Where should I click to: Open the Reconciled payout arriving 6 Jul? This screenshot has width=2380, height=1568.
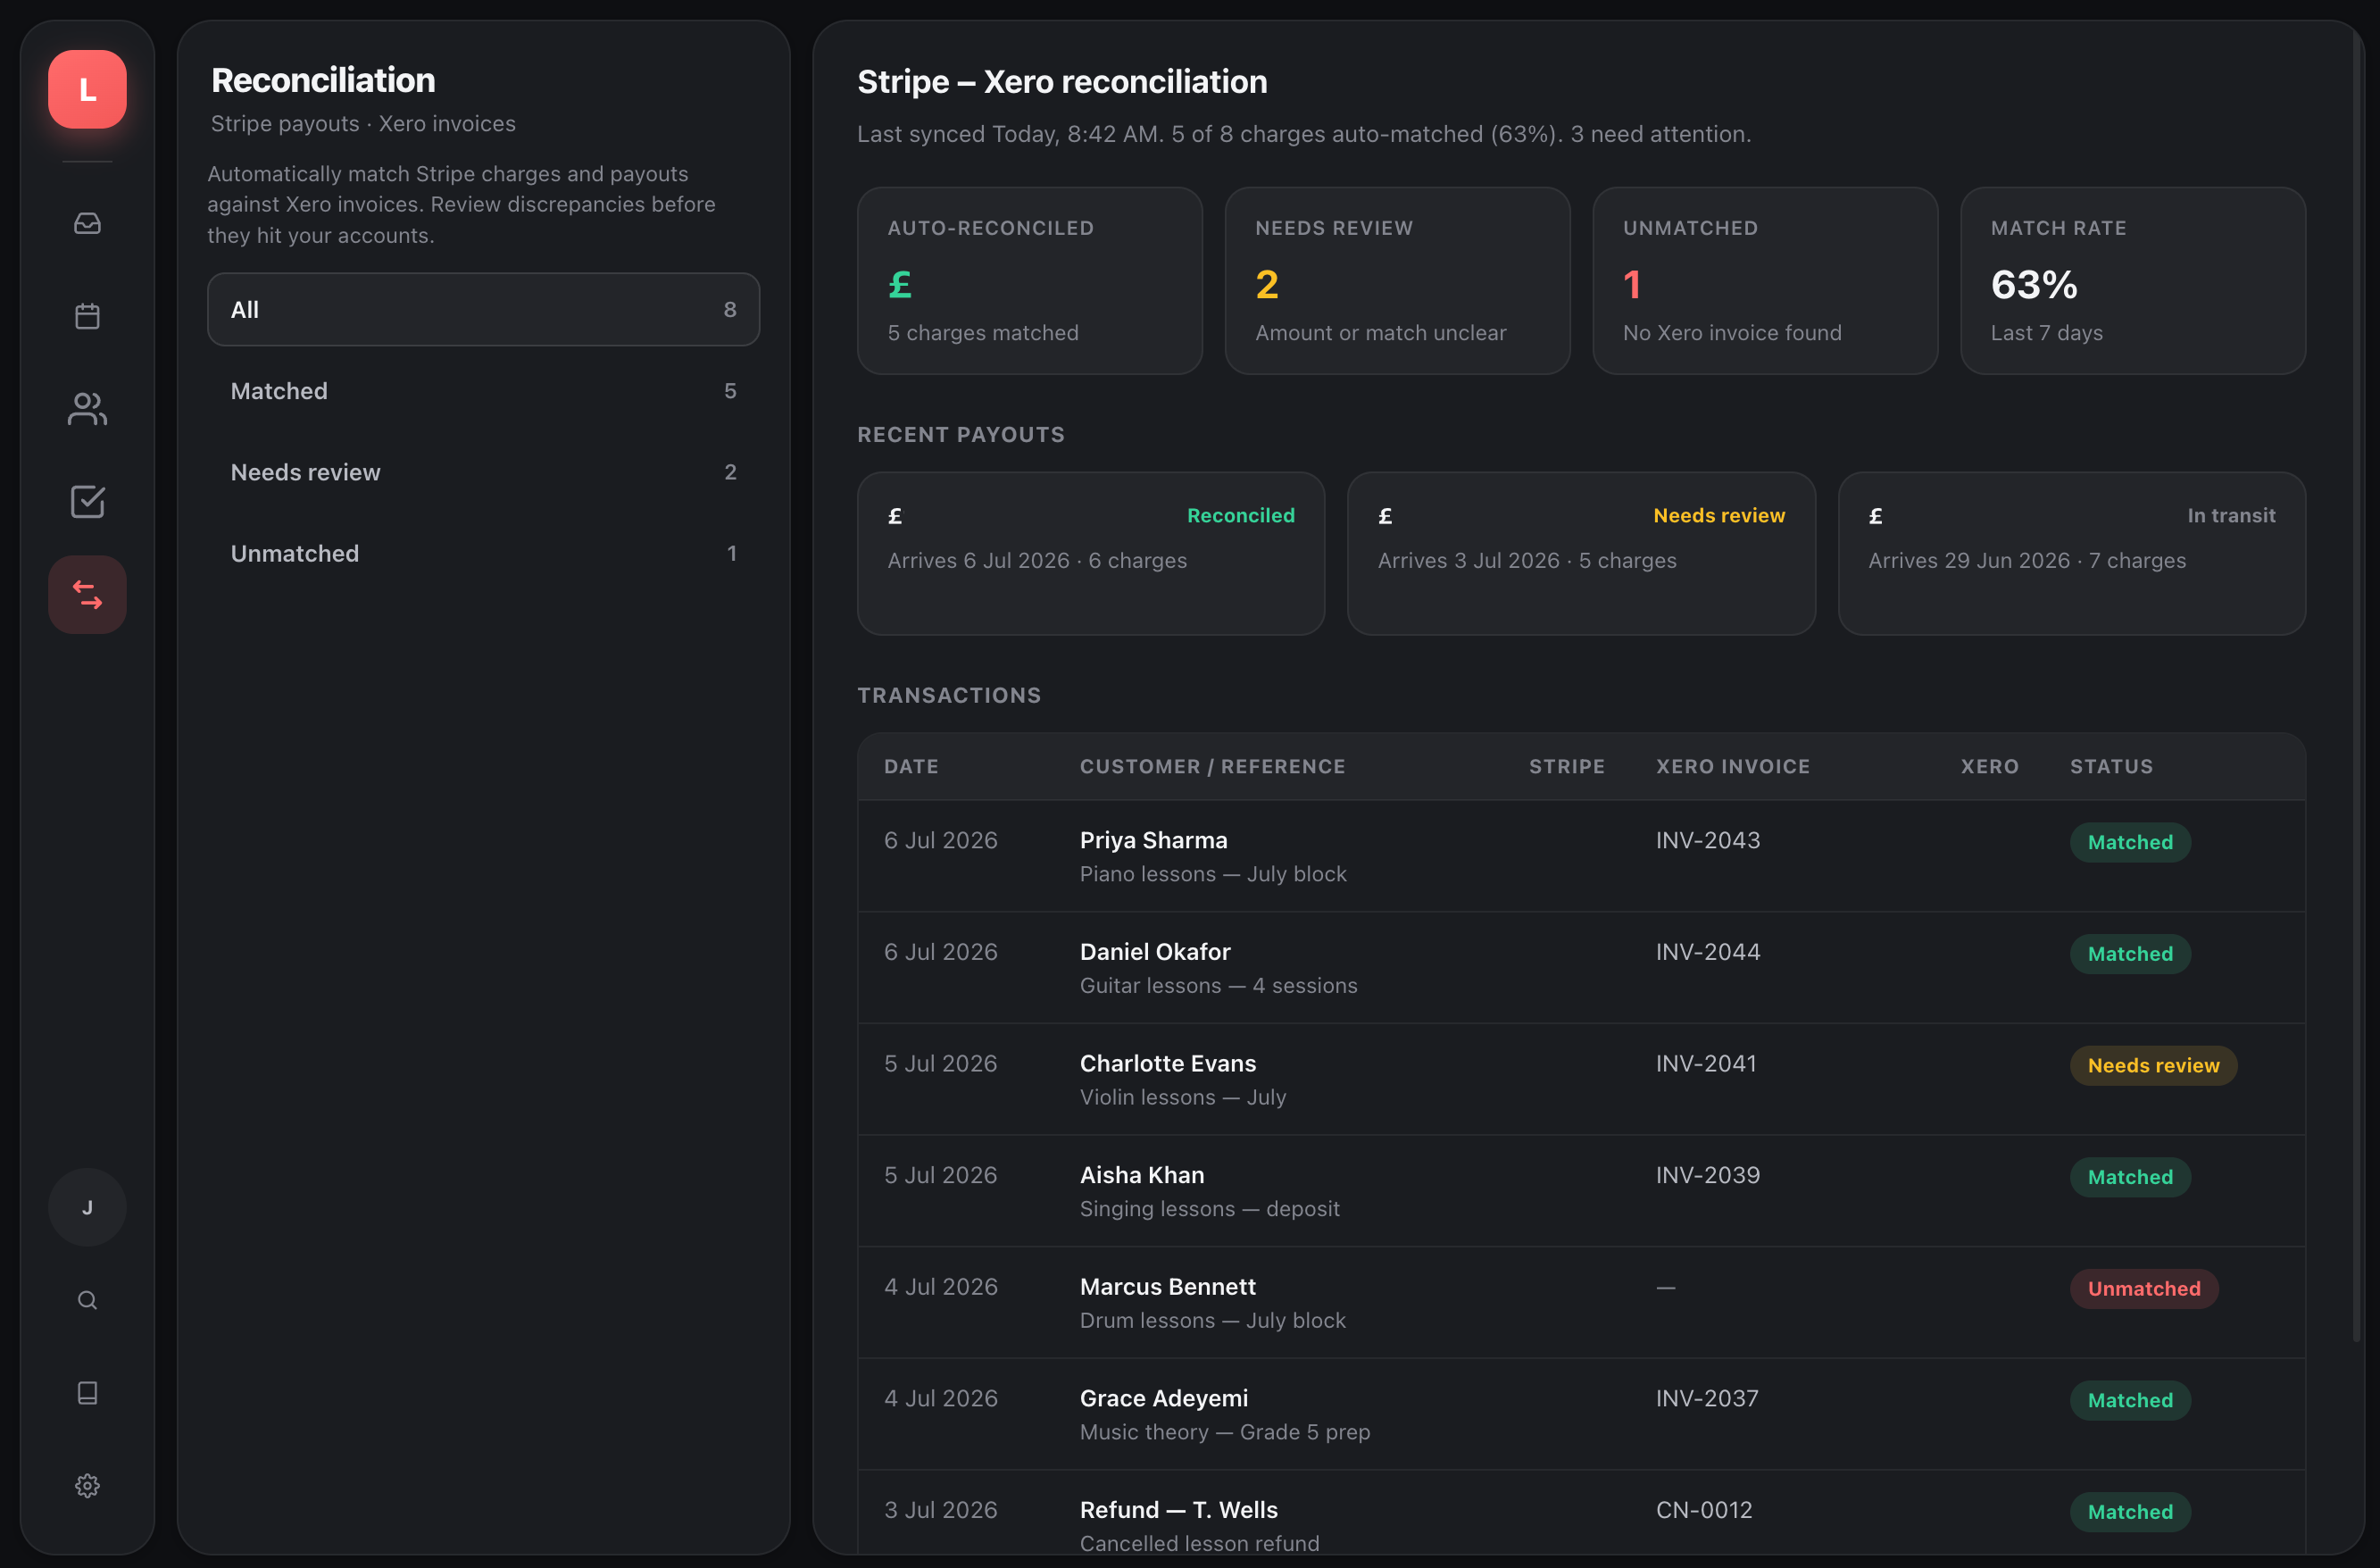[1091, 553]
